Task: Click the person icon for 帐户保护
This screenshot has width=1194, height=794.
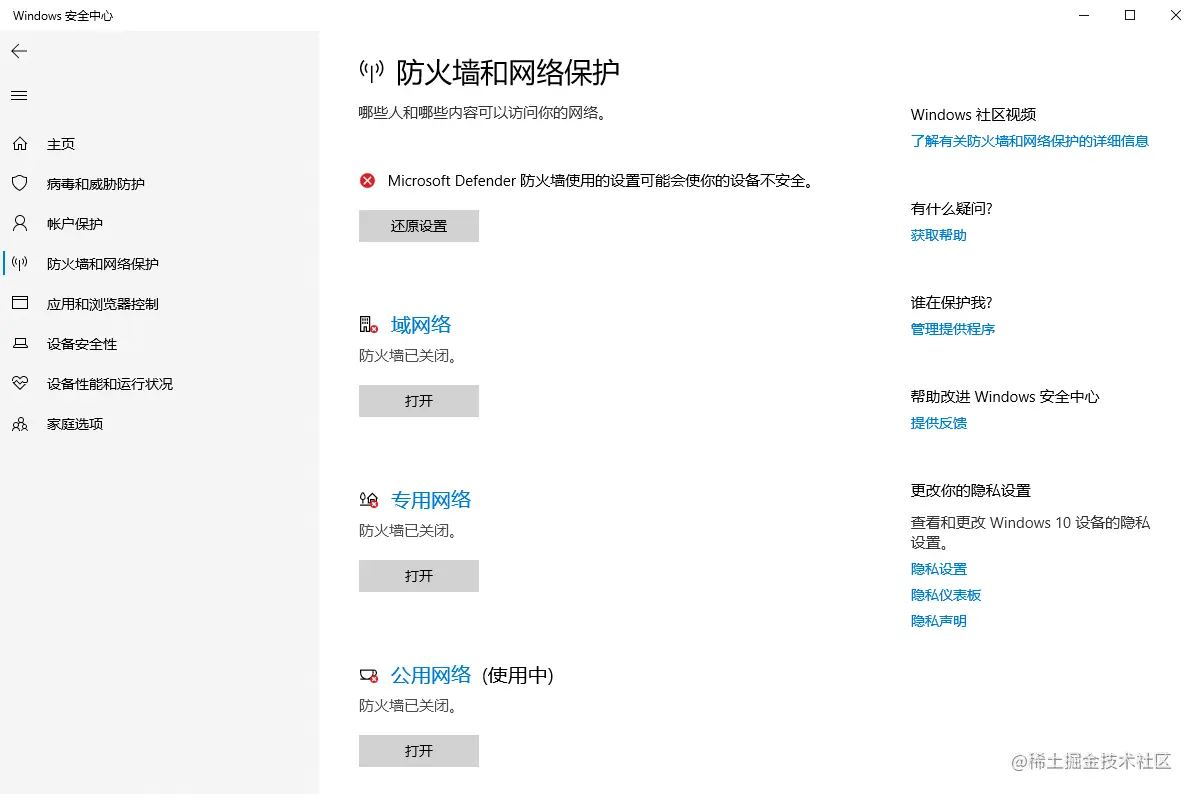Action: coord(20,223)
